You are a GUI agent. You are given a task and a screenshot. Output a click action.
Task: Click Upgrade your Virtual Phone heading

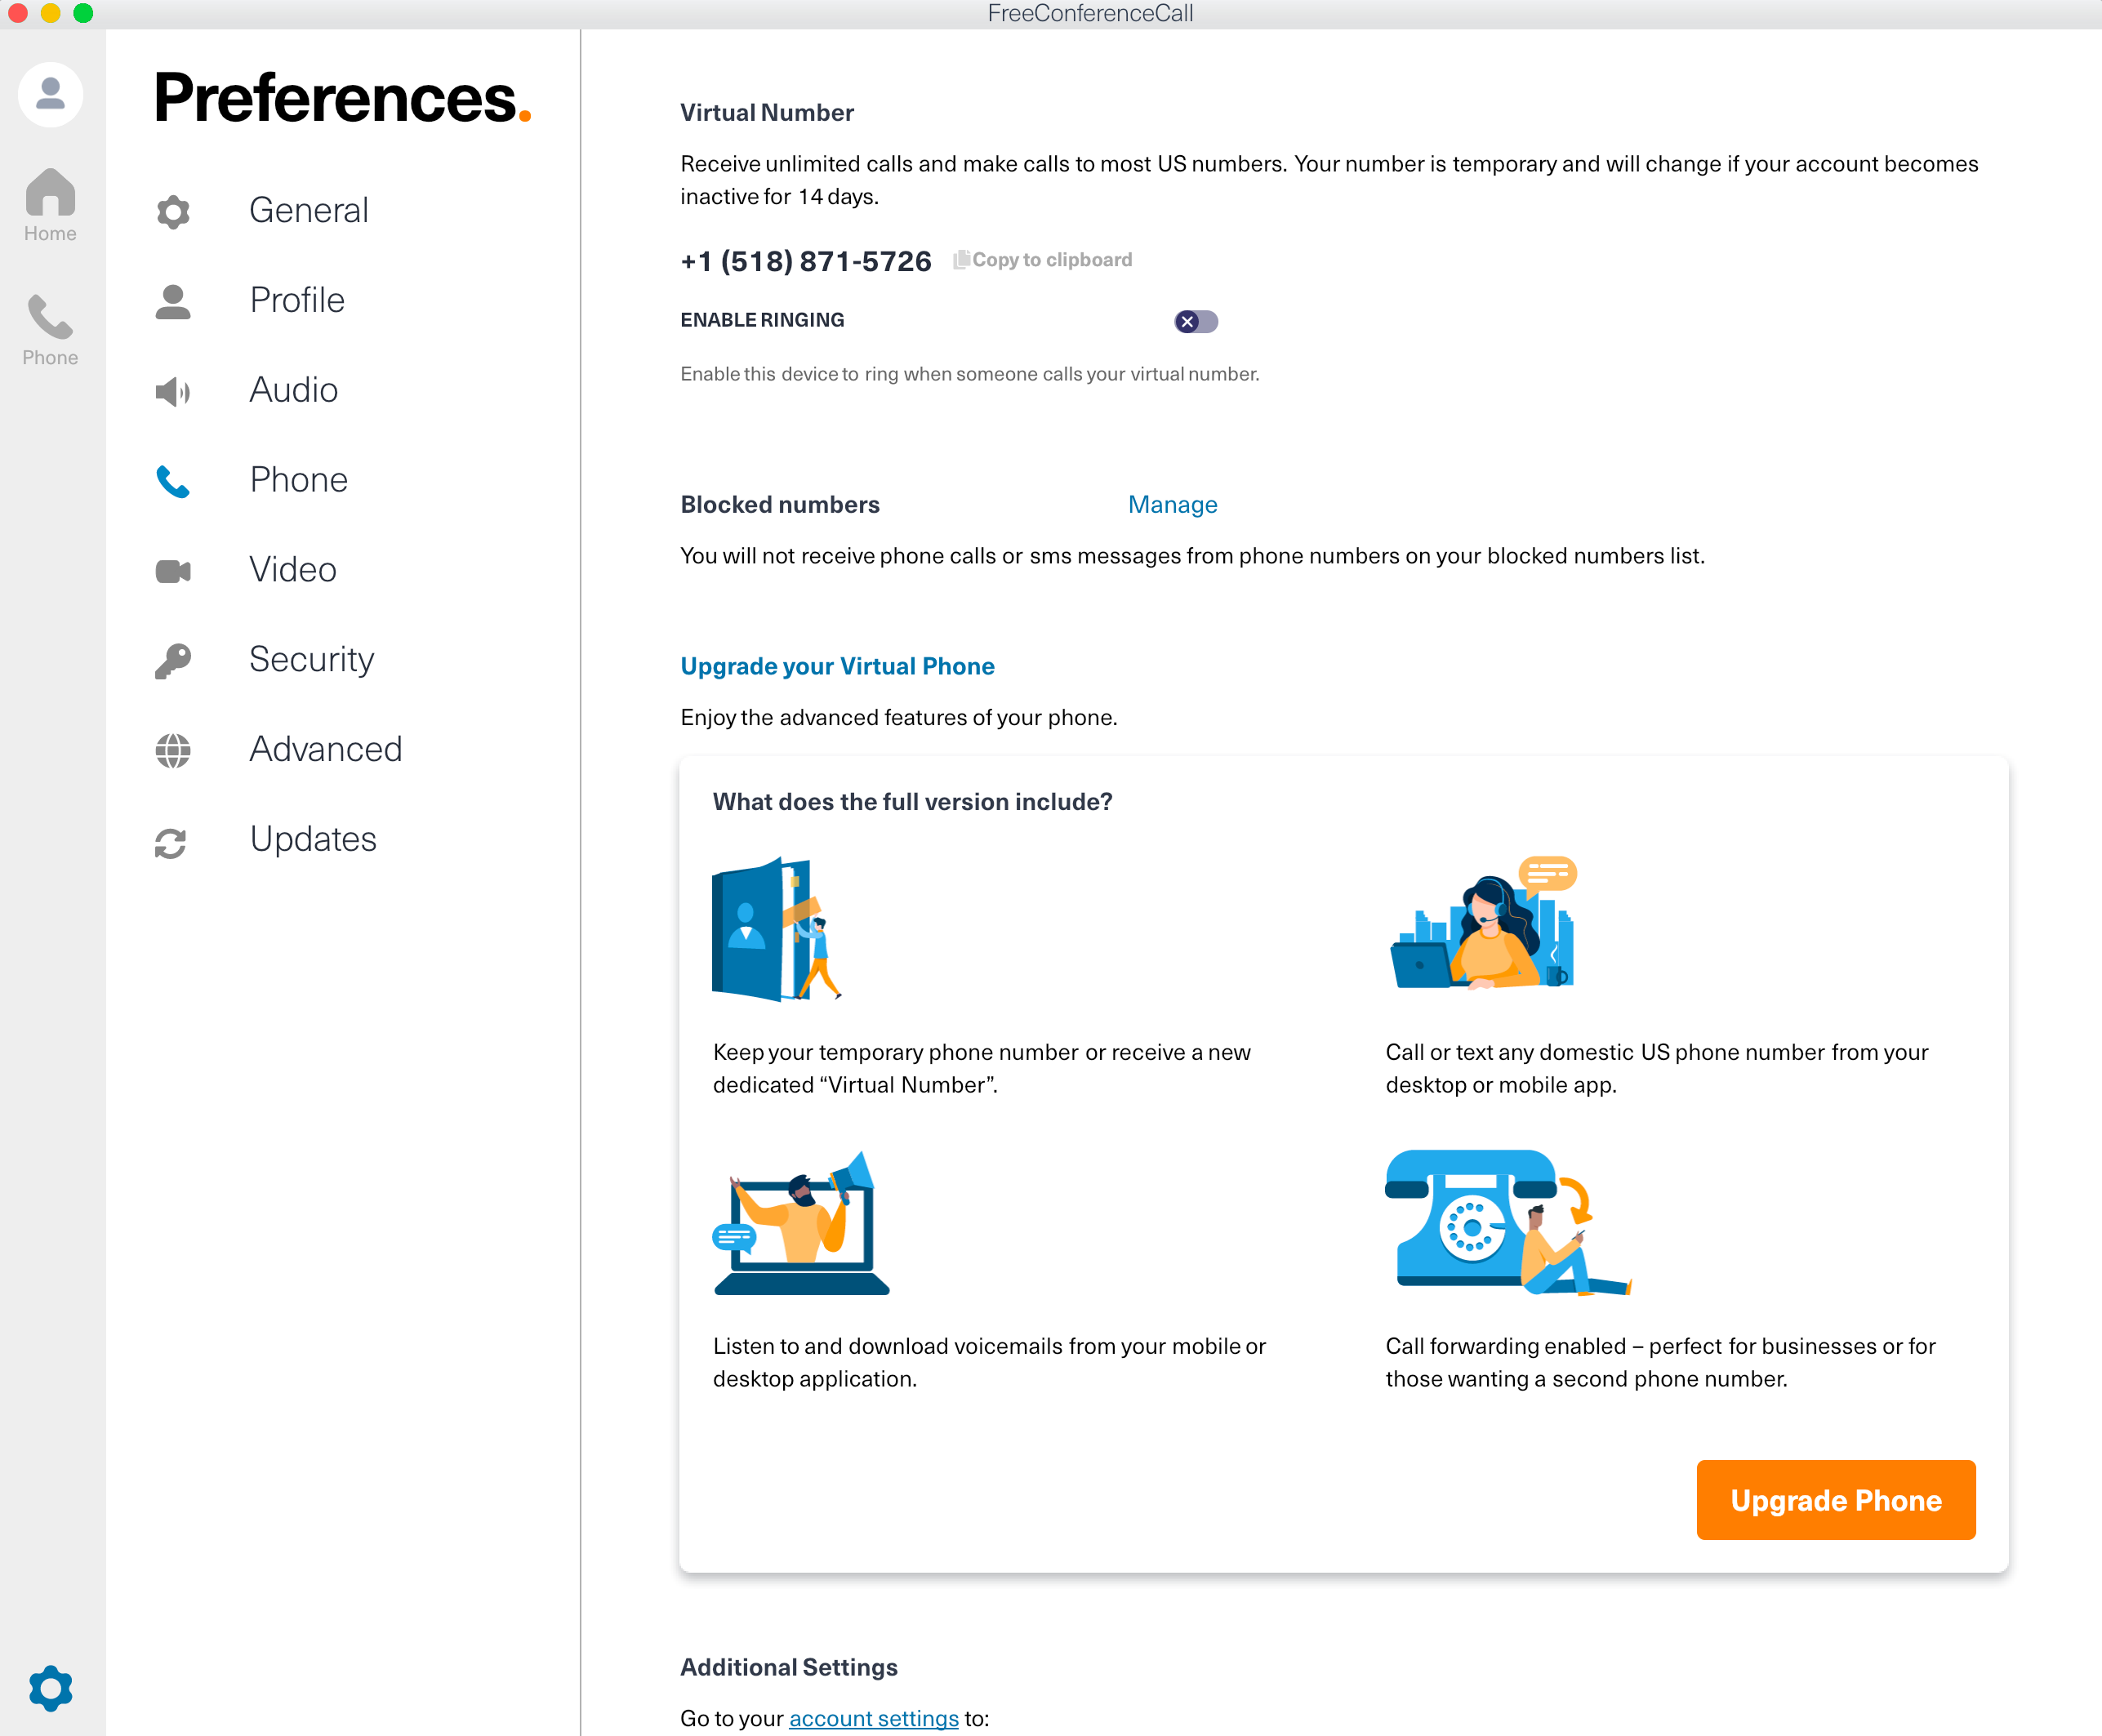tap(837, 666)
